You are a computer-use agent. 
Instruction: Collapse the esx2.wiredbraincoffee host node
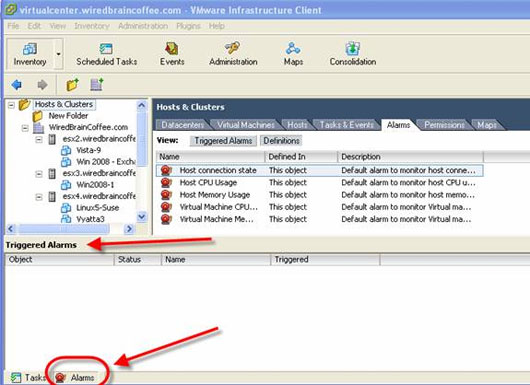tap(39, 139)
